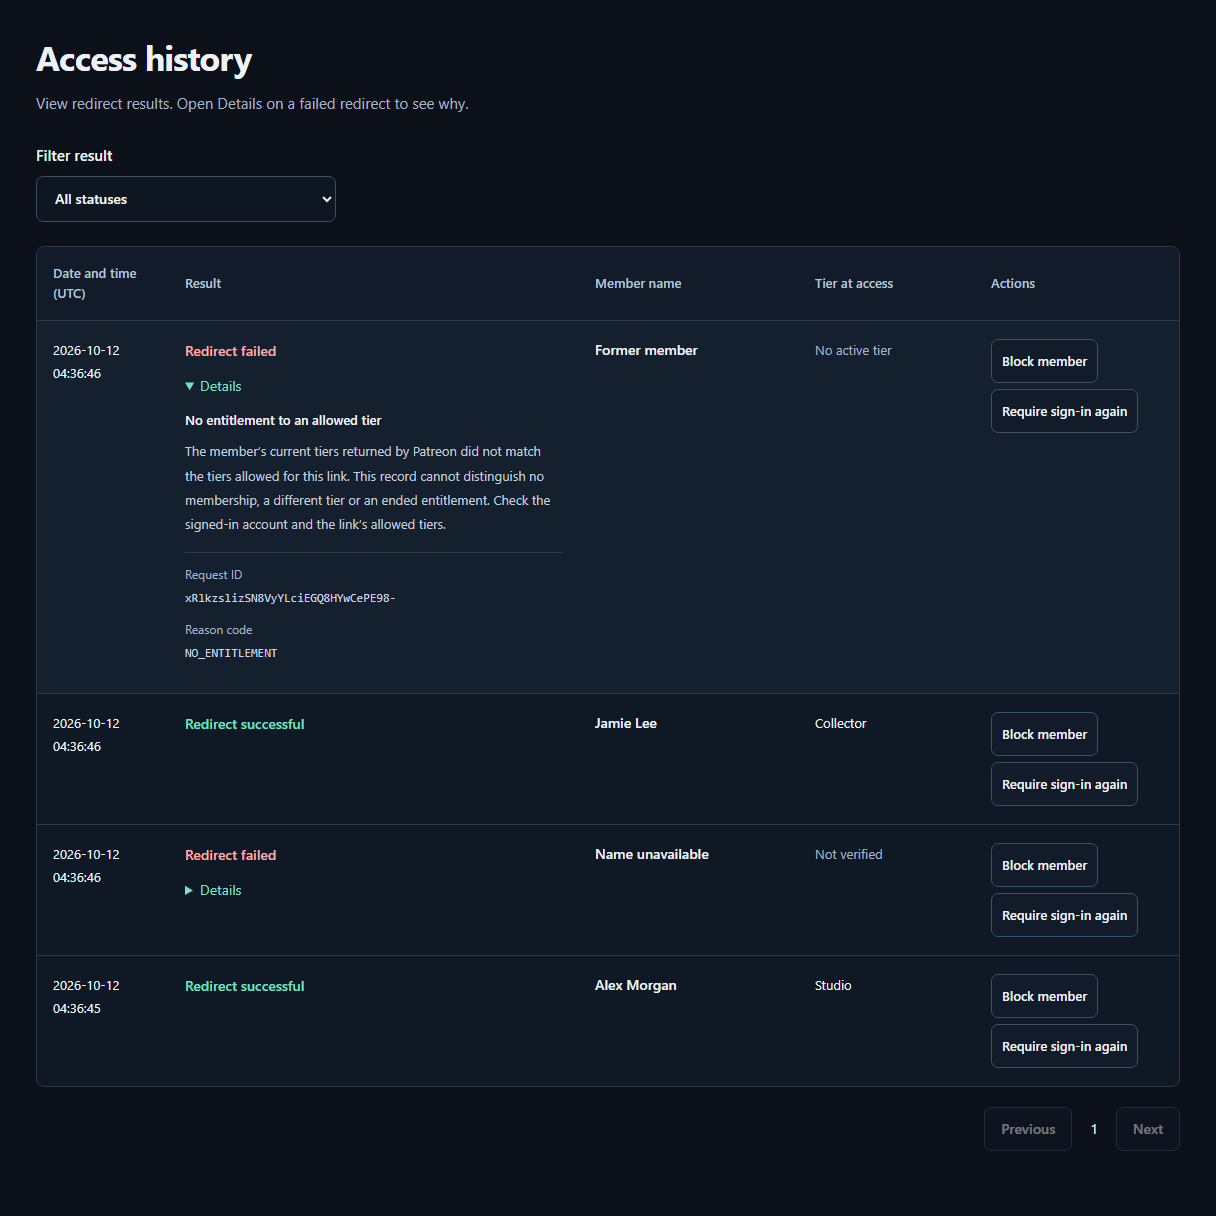Image resolution: width=1216 pixels, height=1216 pixels.
Task: Click the No entitlement to an allowed tier heading
Action: pyautogui.click(x=283, y=420)
